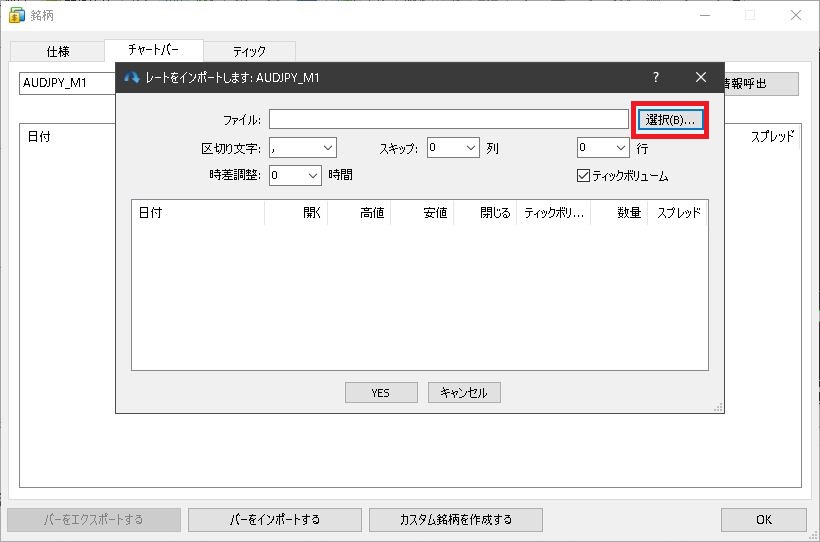This screenshot has width=820, height=542.
Task: Grab the import dialog resize grip
Action: coord(718,408)
